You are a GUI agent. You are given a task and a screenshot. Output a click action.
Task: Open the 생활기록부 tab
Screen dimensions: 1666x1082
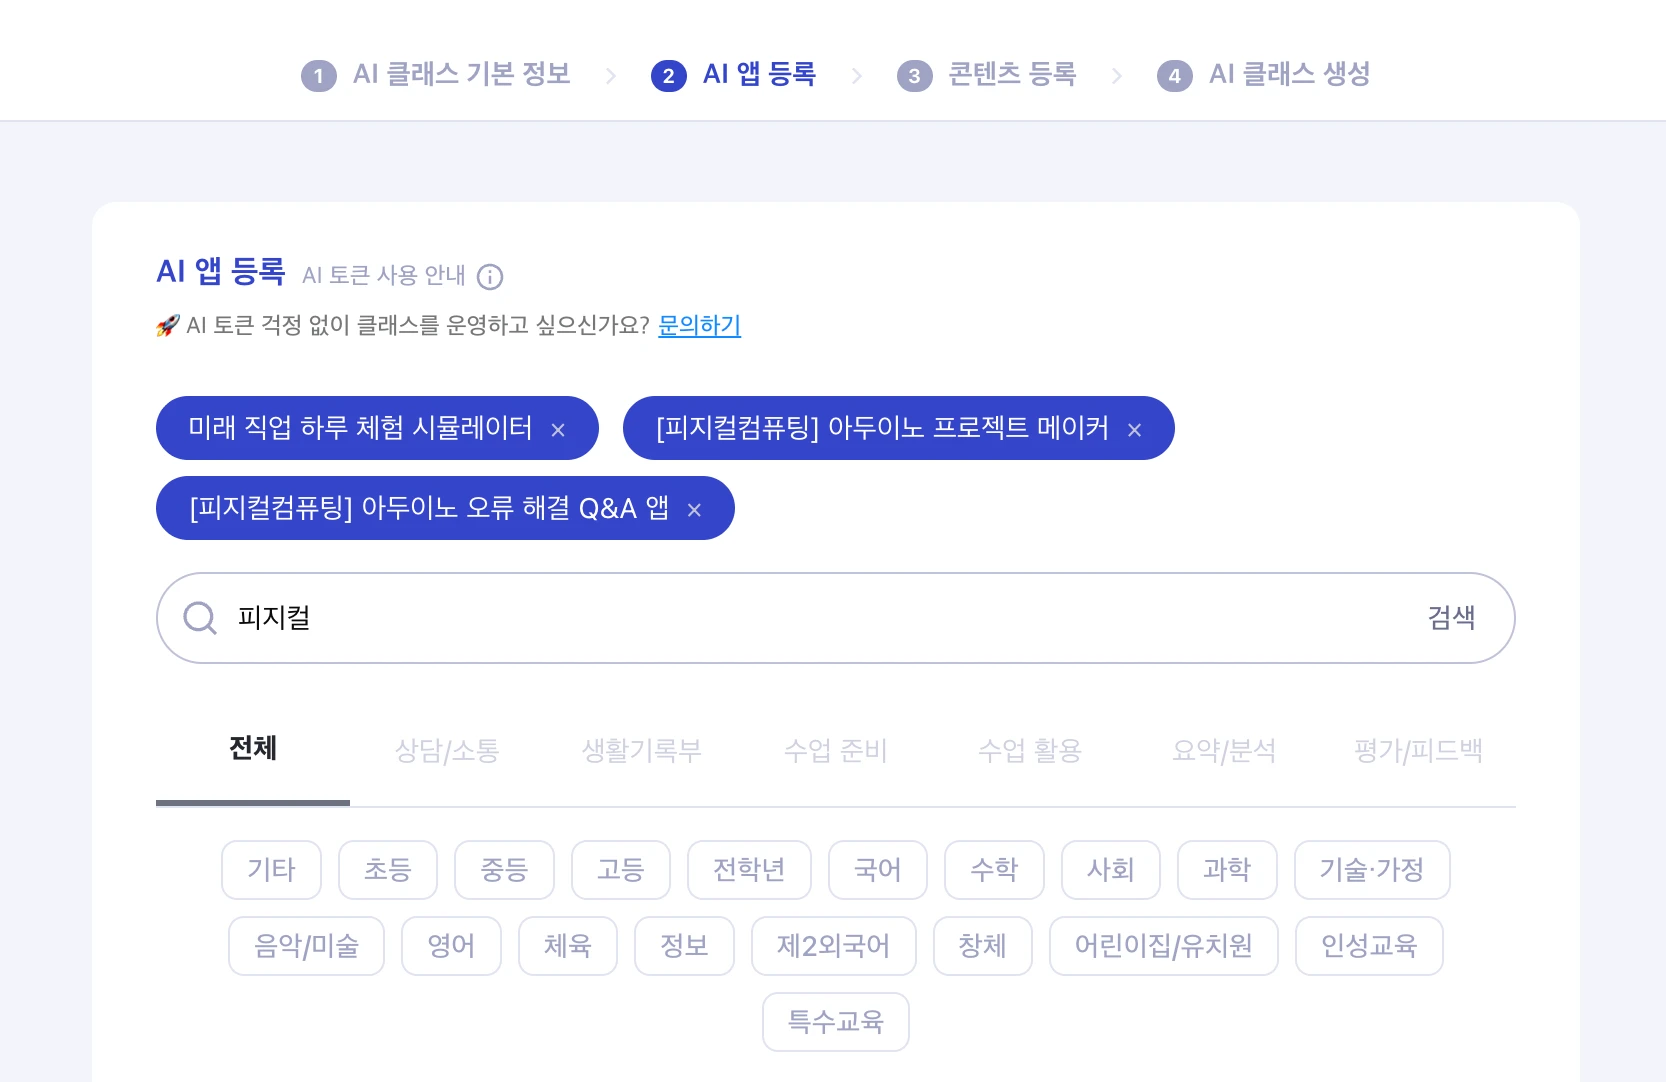[642, 751]
